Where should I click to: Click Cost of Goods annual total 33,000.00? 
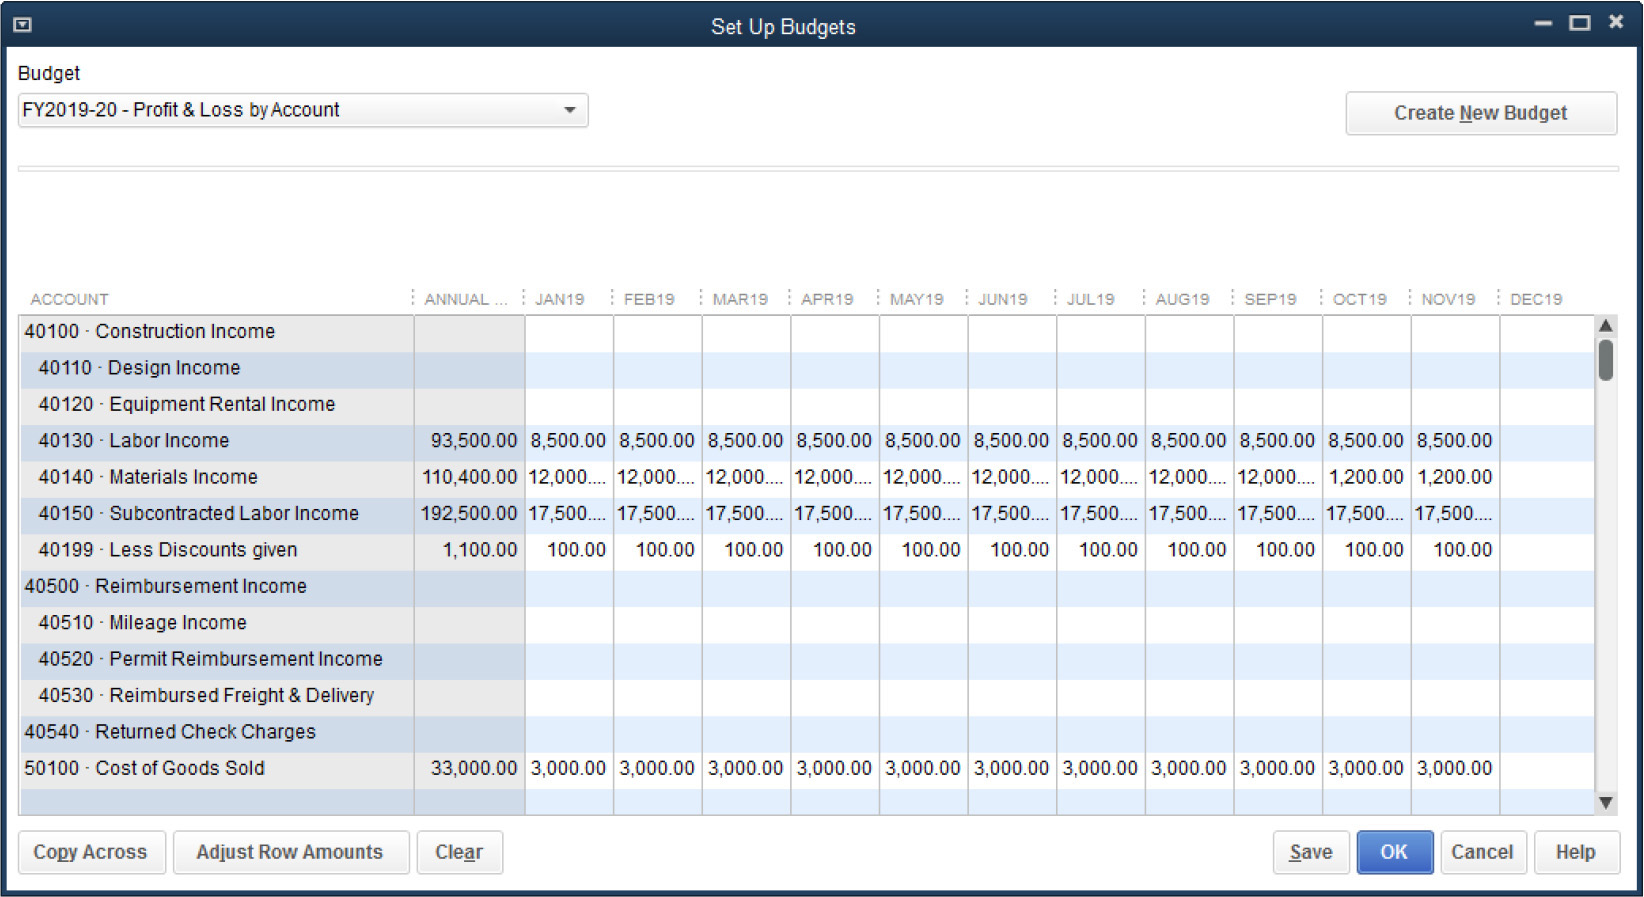click(x=470, y=769)
